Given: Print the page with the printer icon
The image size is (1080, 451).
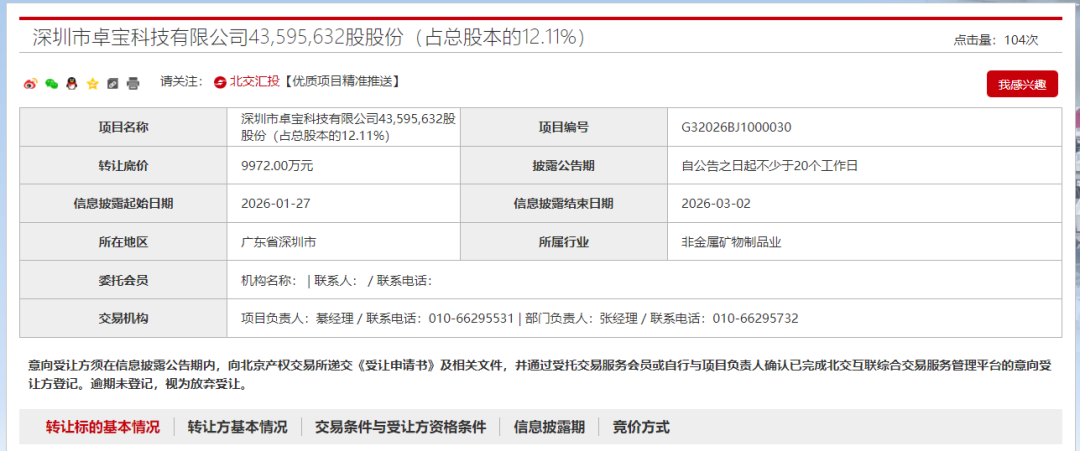Looking at the screenshot, I should 133,83.
